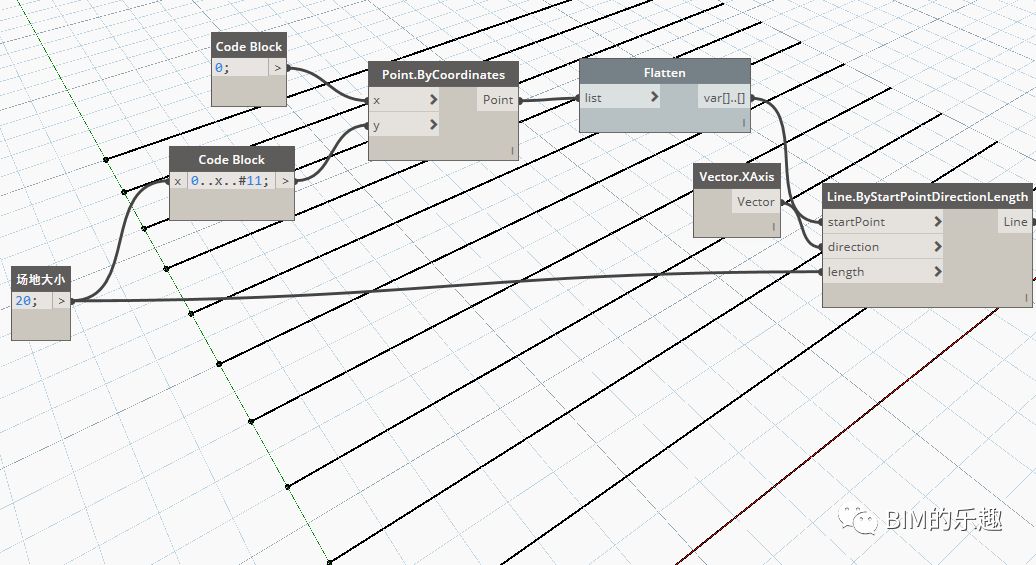The image size is (1036, 565).
Task: Open the length port chevron
Action: pyautogui.click(x=938, y=272)
